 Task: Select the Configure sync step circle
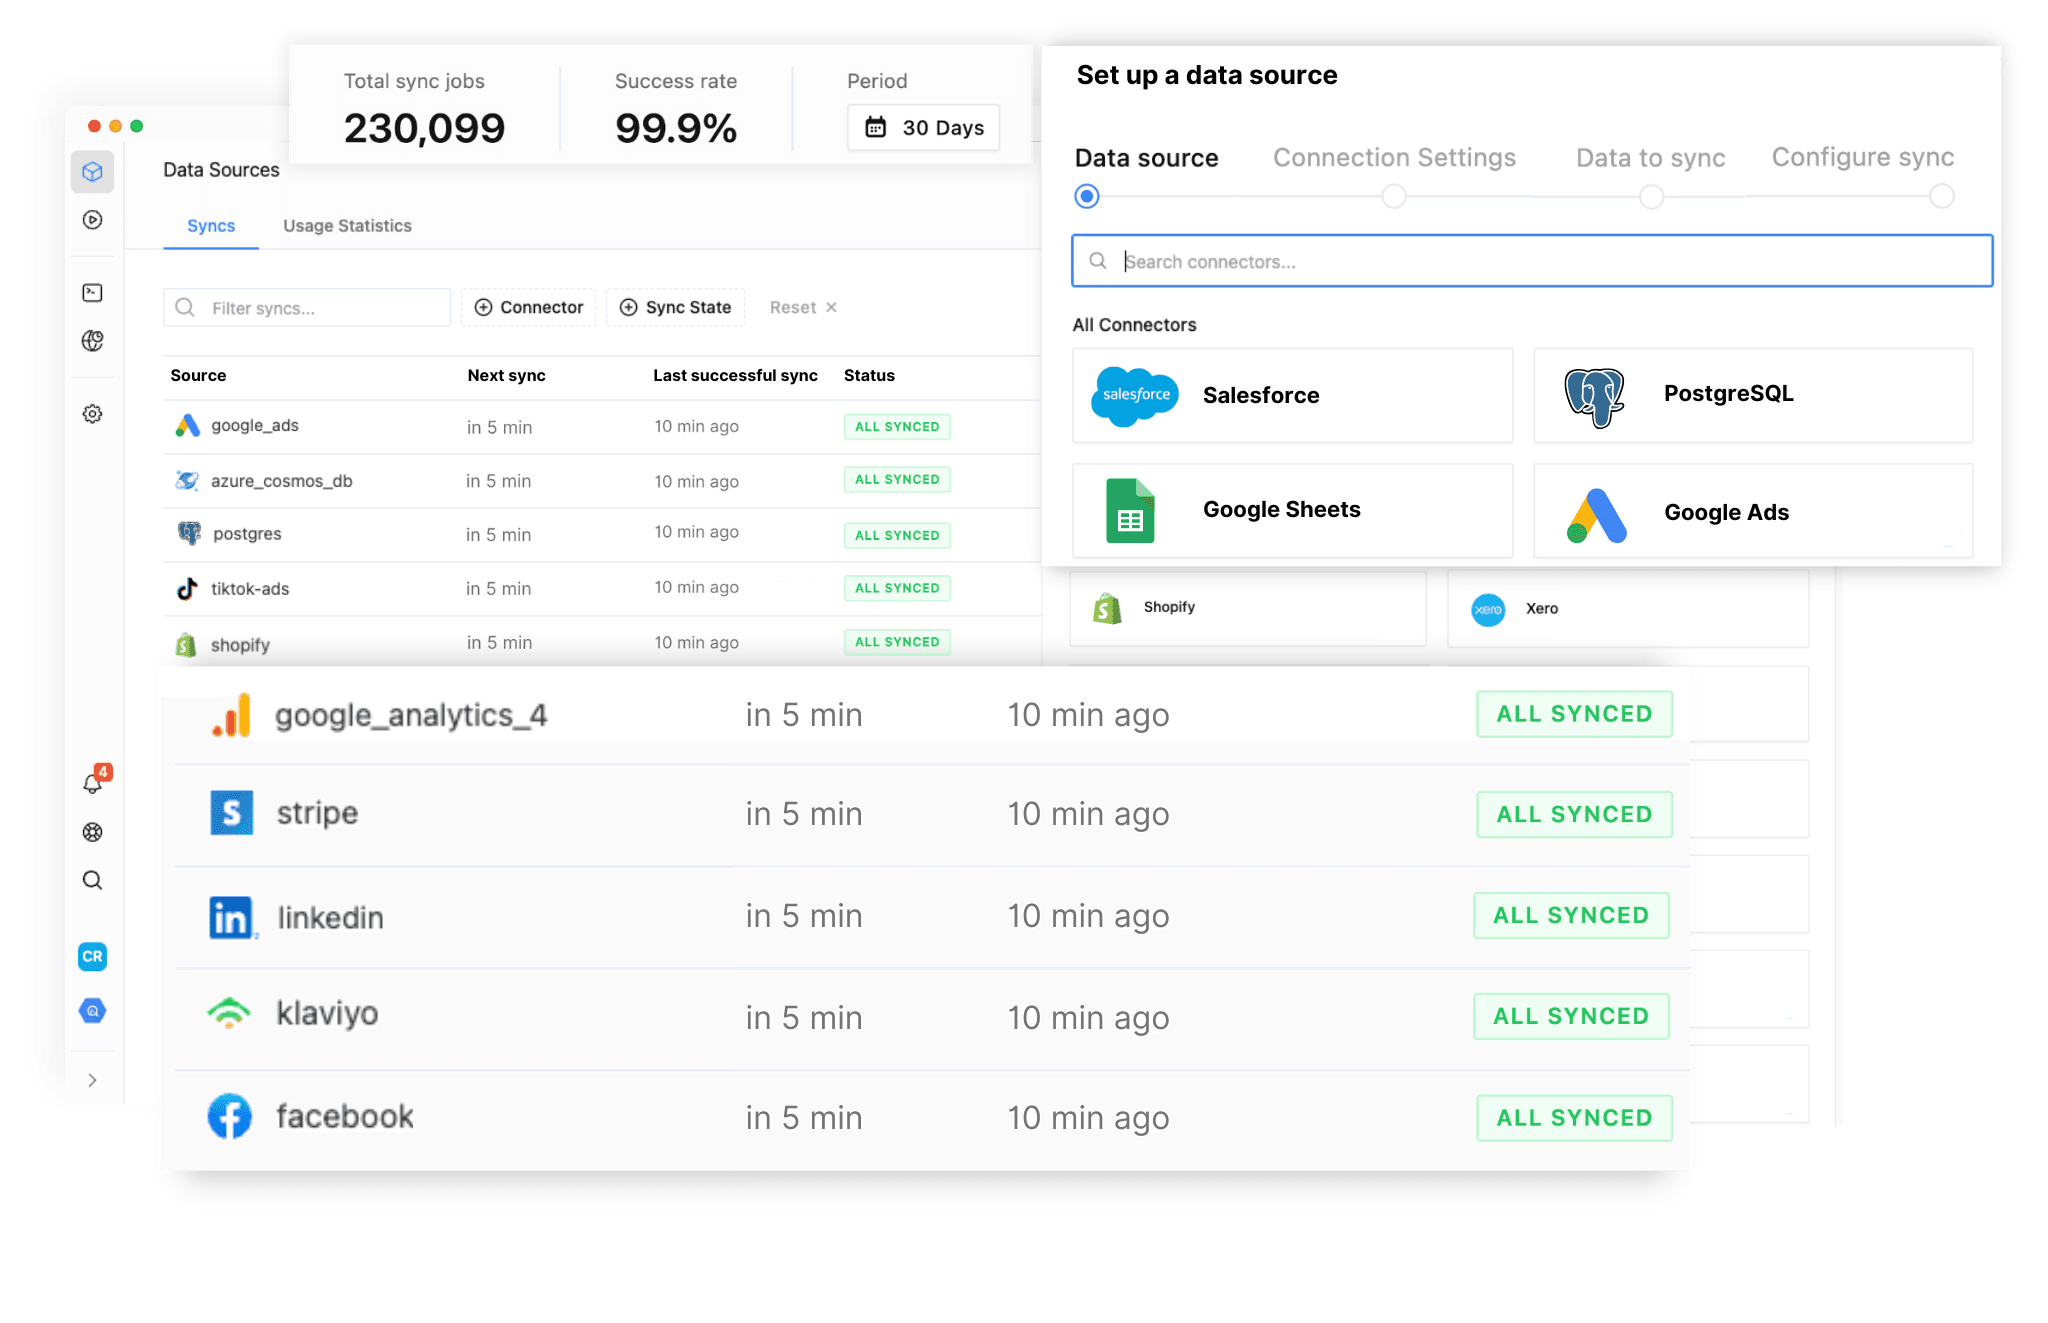tap(1941, 196)
